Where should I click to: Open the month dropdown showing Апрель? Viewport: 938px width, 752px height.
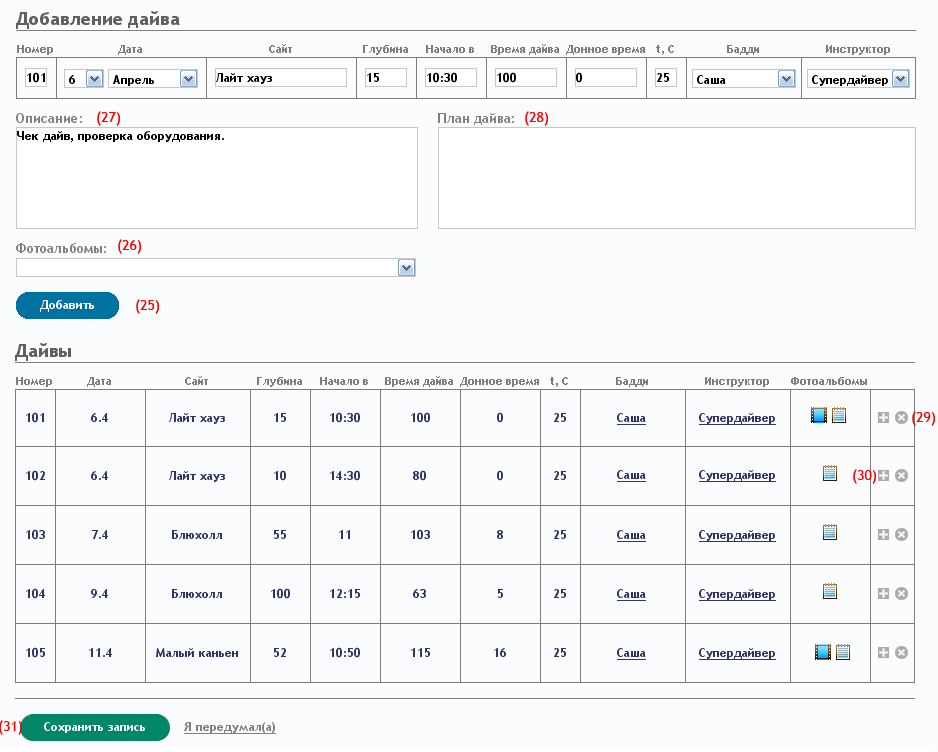point(153,78)
